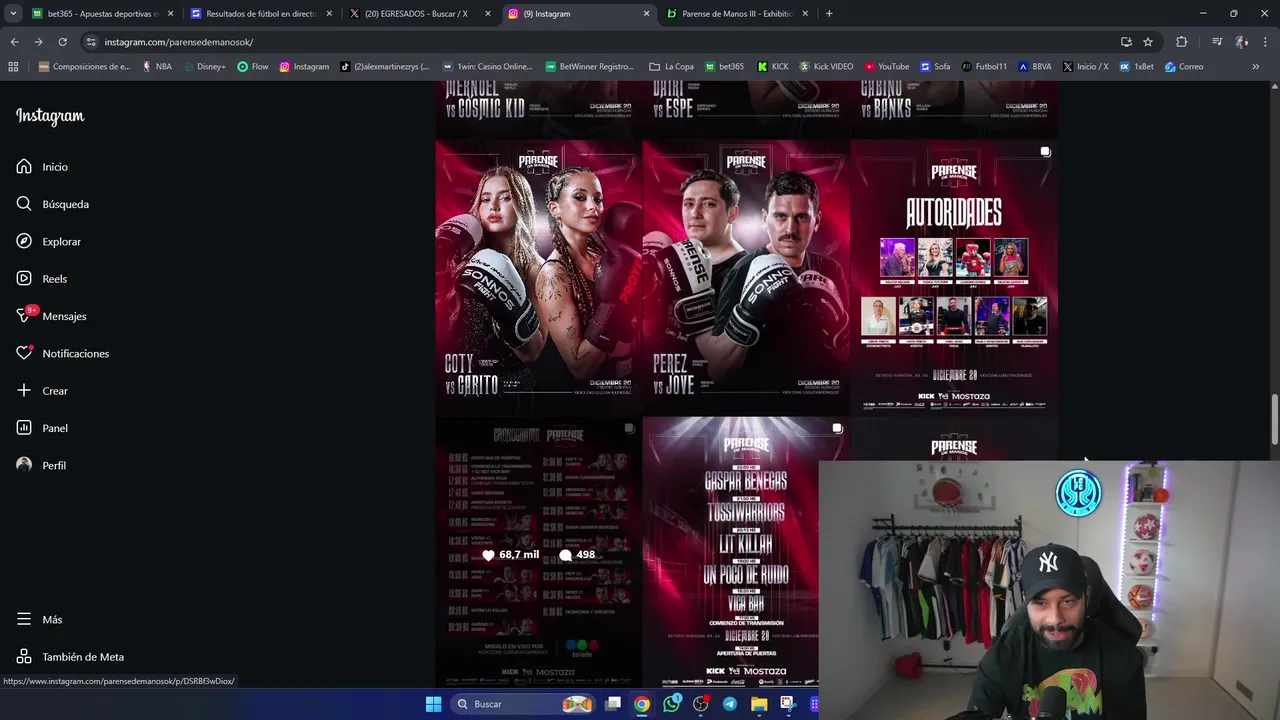
Task: Open Perfil from the sidebar
Action: pos(41,466)
